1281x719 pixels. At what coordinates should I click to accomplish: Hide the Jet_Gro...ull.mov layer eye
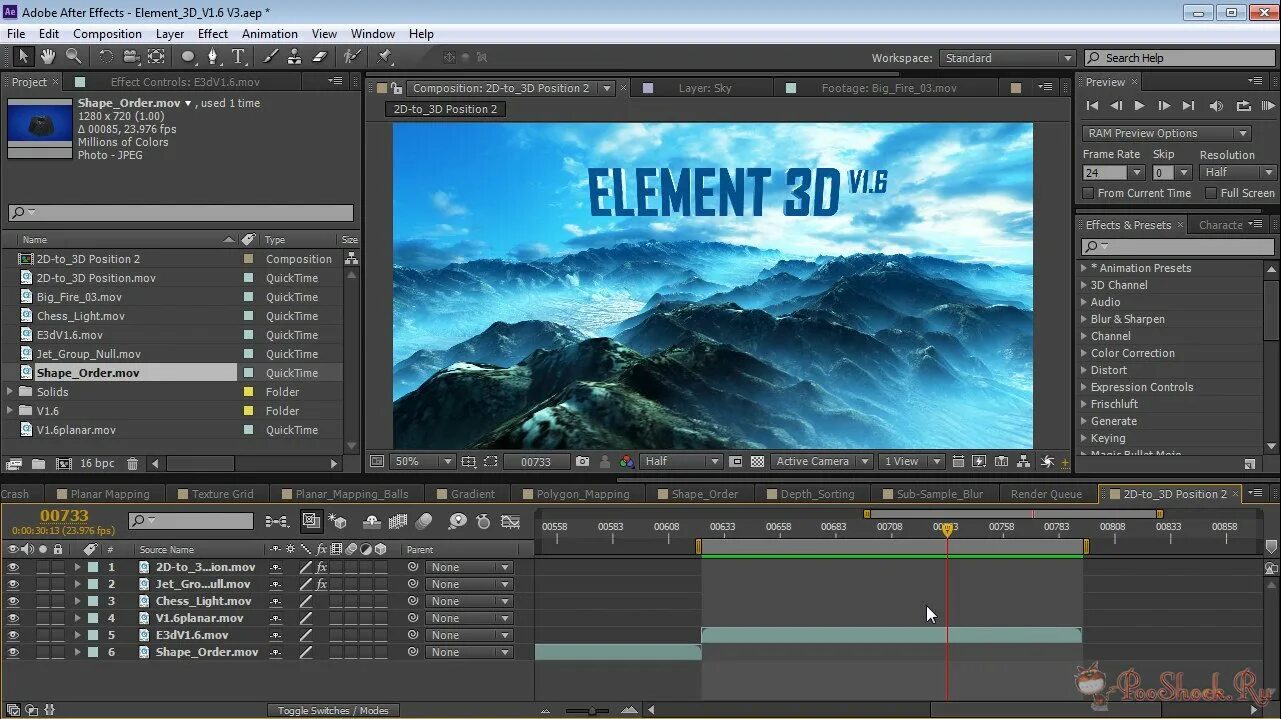(x=13, y=584)
